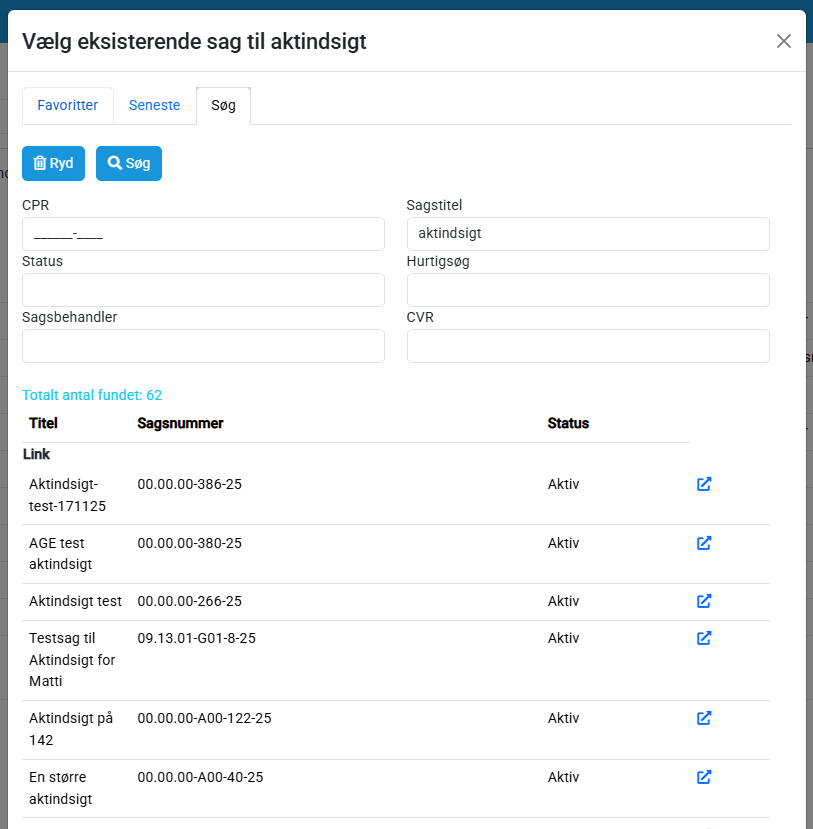The image size is (813, 829).
Task: Close the Vælg eksisterende sag dialog
Action: point(784,41)
